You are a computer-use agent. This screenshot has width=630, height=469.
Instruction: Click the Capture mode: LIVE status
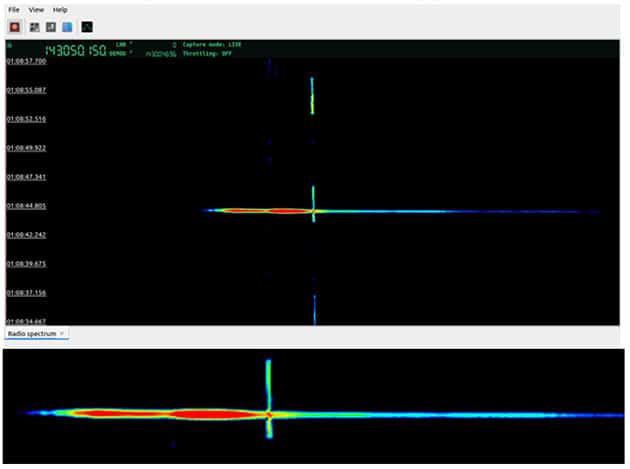coord(211,44)
